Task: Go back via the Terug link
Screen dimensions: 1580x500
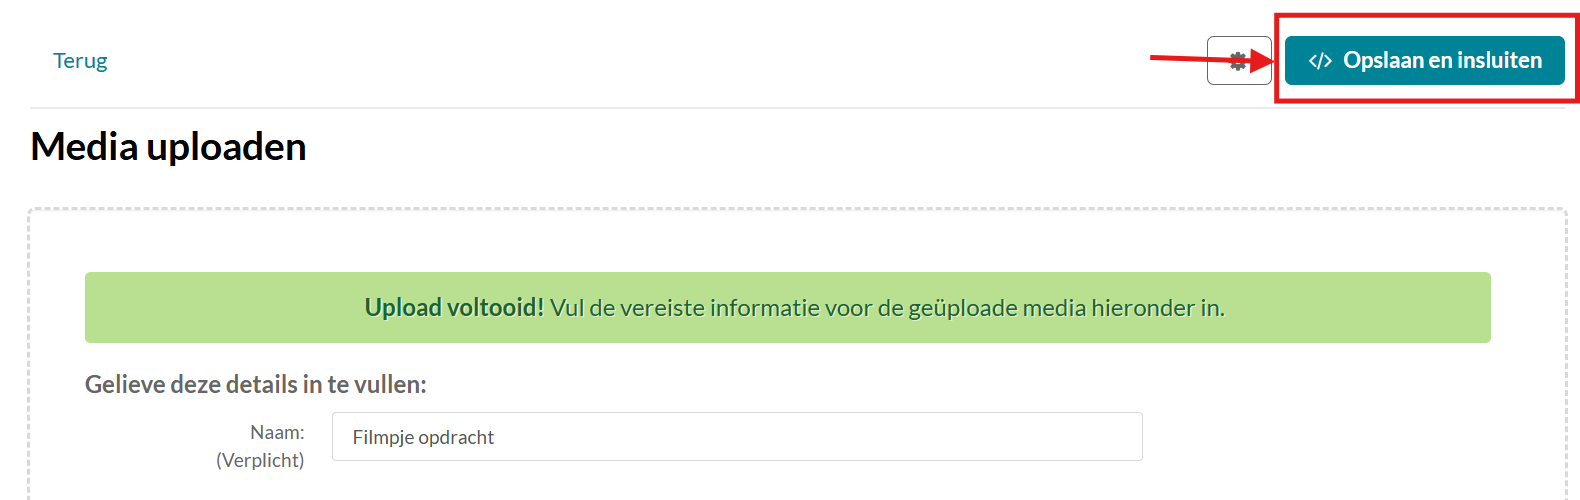Action: coord(80,61)
